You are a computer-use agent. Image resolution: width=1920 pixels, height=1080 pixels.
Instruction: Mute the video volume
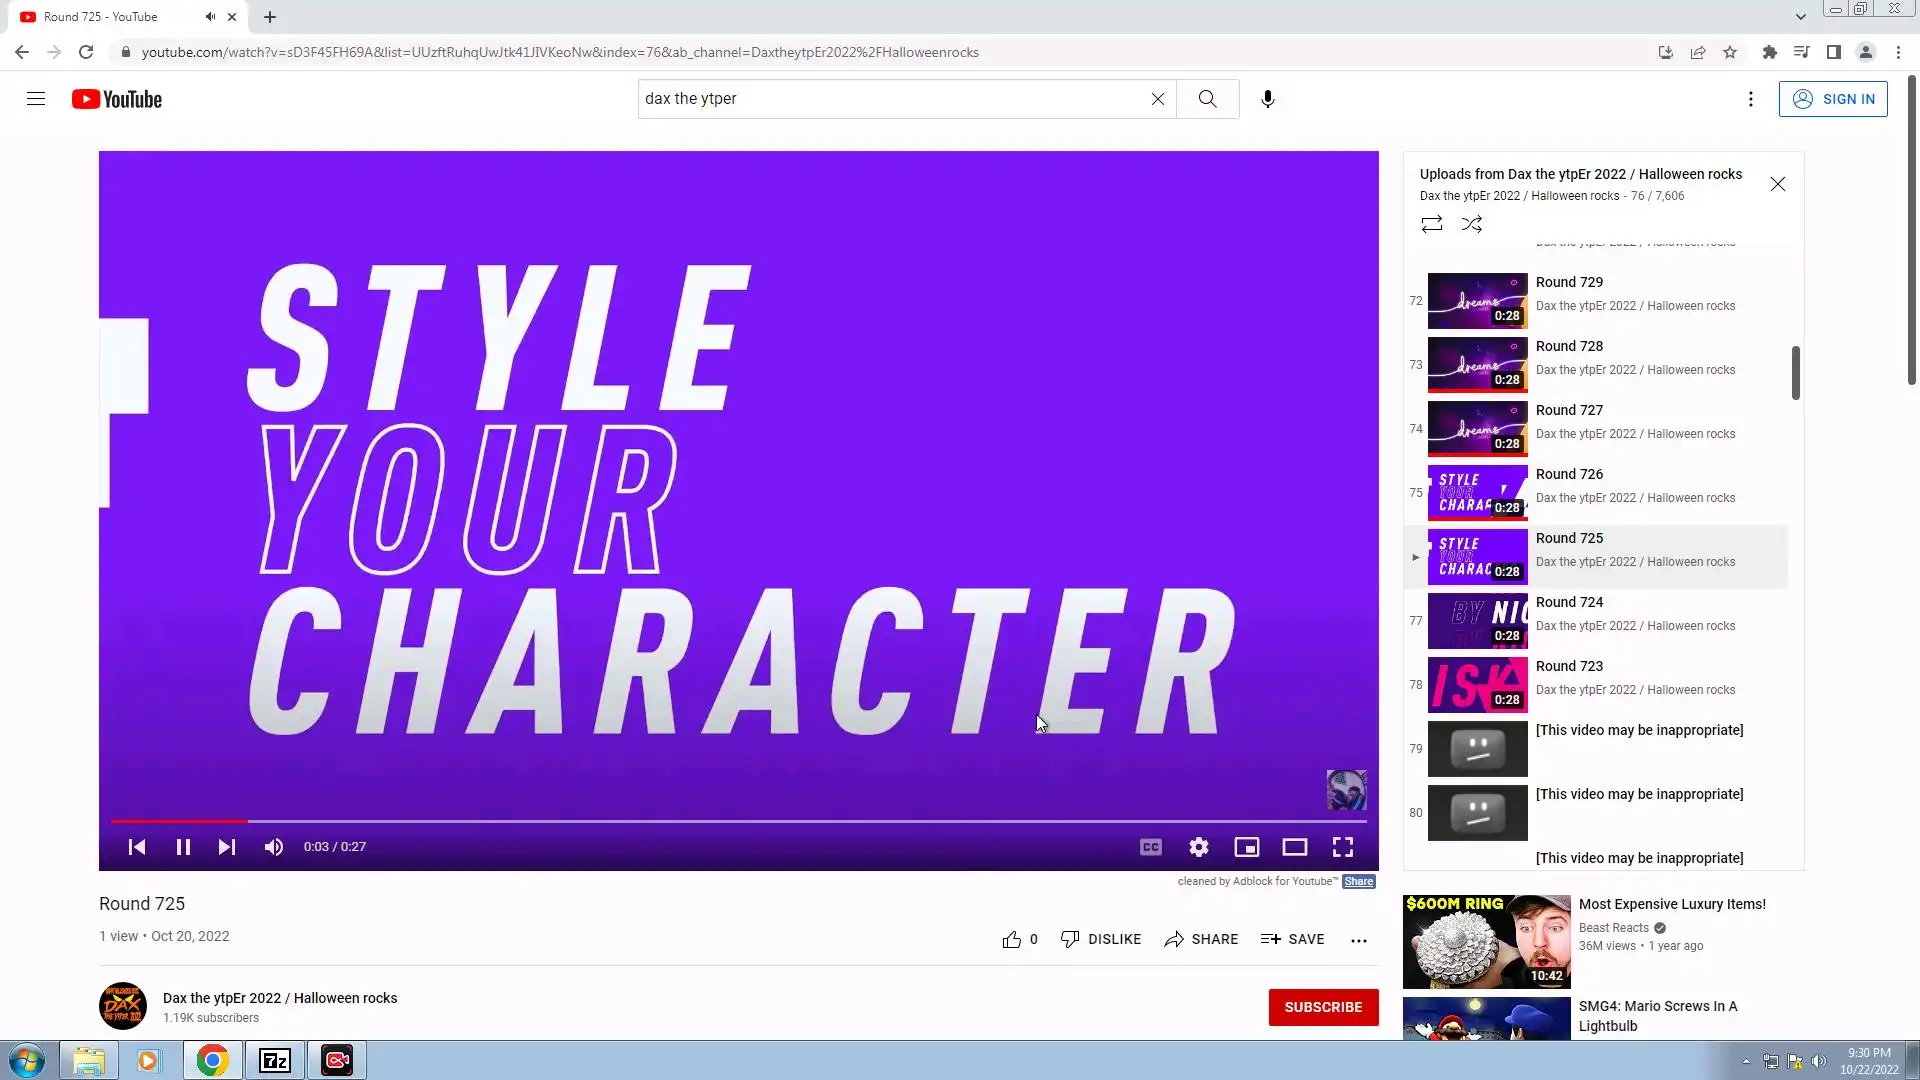pyautogui.click(x=273, y=847)
